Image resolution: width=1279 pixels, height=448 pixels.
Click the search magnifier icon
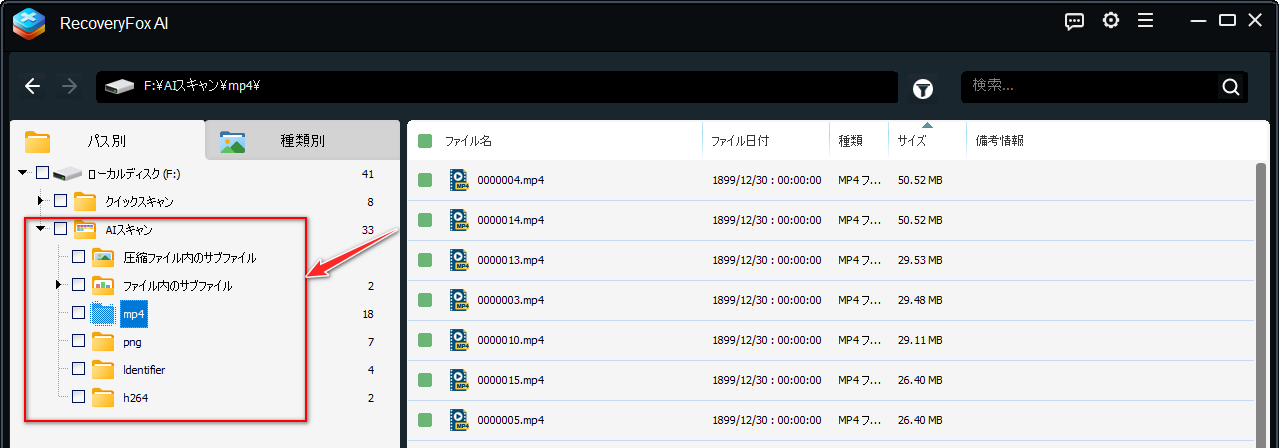pyautogui.click(x=1230, y=87)
